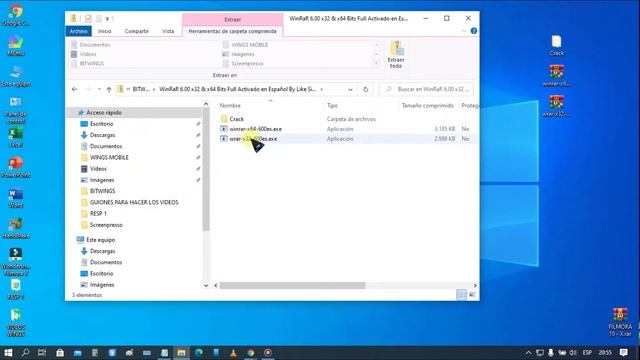Open Google Chrome desktop shortcut
Viewport: 640px width, 360px height.
click(x=16, y=16)
